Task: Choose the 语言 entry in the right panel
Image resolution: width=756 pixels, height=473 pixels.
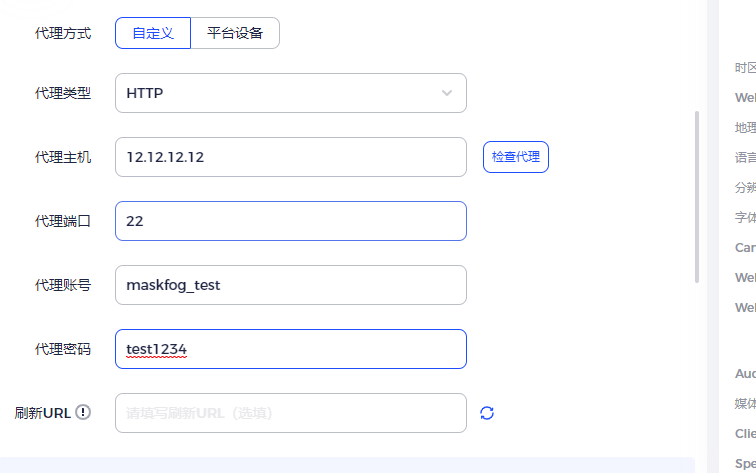Action: [x=745, y=158]
